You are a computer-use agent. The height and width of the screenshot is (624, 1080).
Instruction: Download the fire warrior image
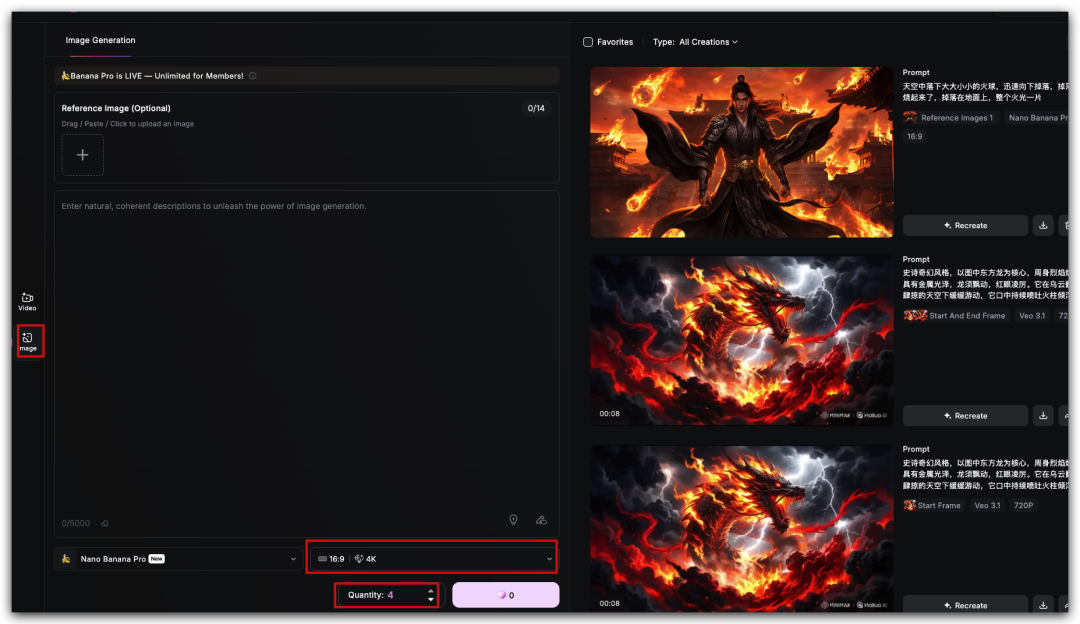(1043, 225)
